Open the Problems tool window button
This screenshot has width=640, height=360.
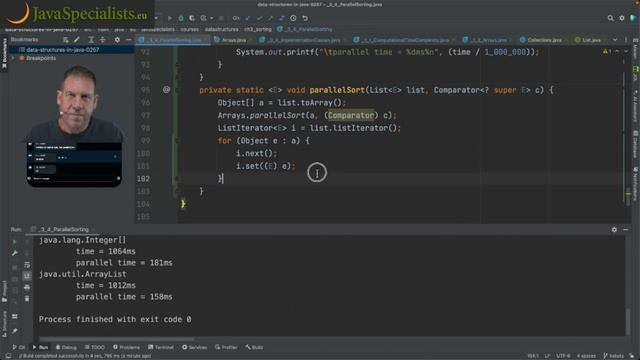[x=126, y=347]
